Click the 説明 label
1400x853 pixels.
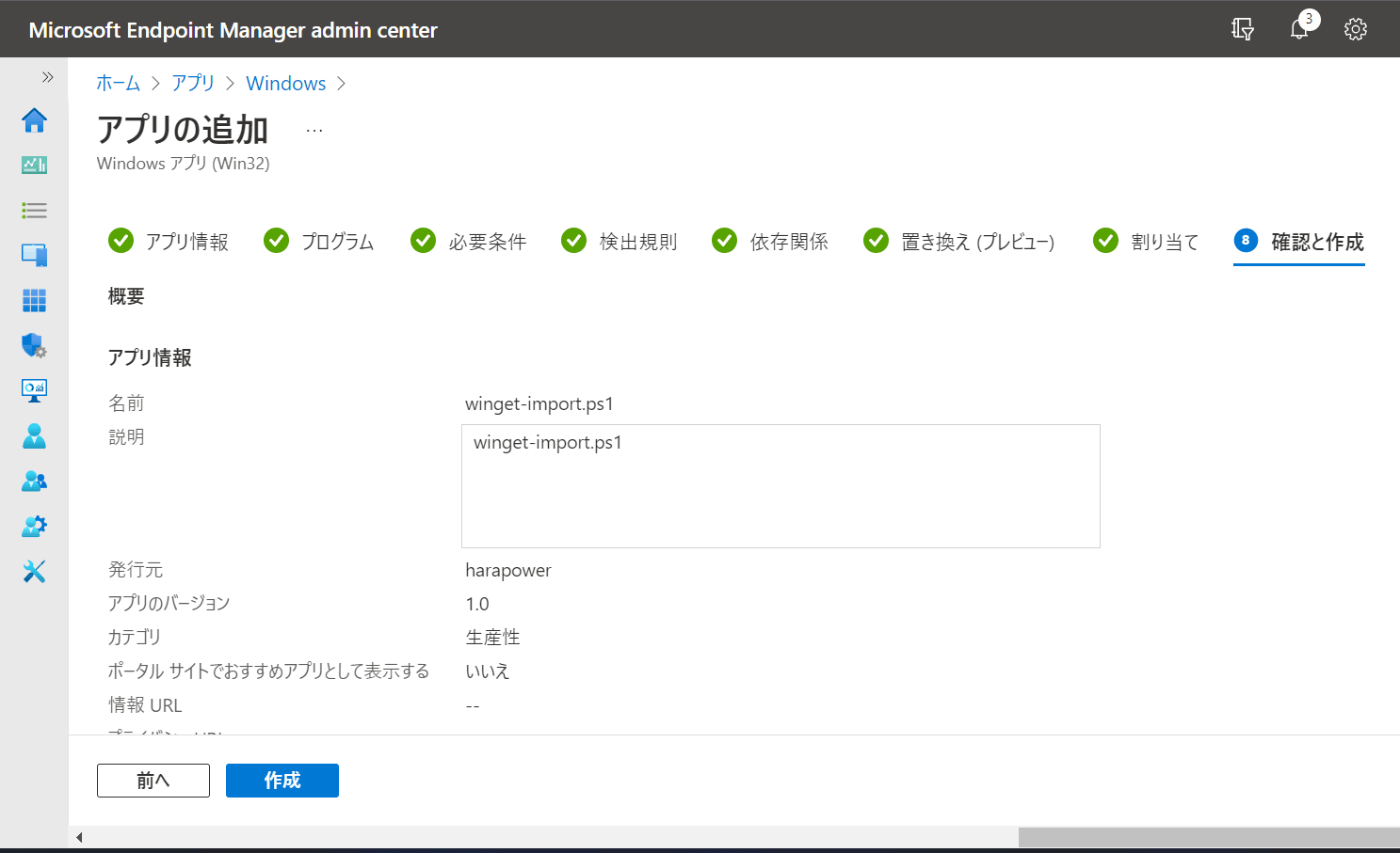[x=126, y=437]
